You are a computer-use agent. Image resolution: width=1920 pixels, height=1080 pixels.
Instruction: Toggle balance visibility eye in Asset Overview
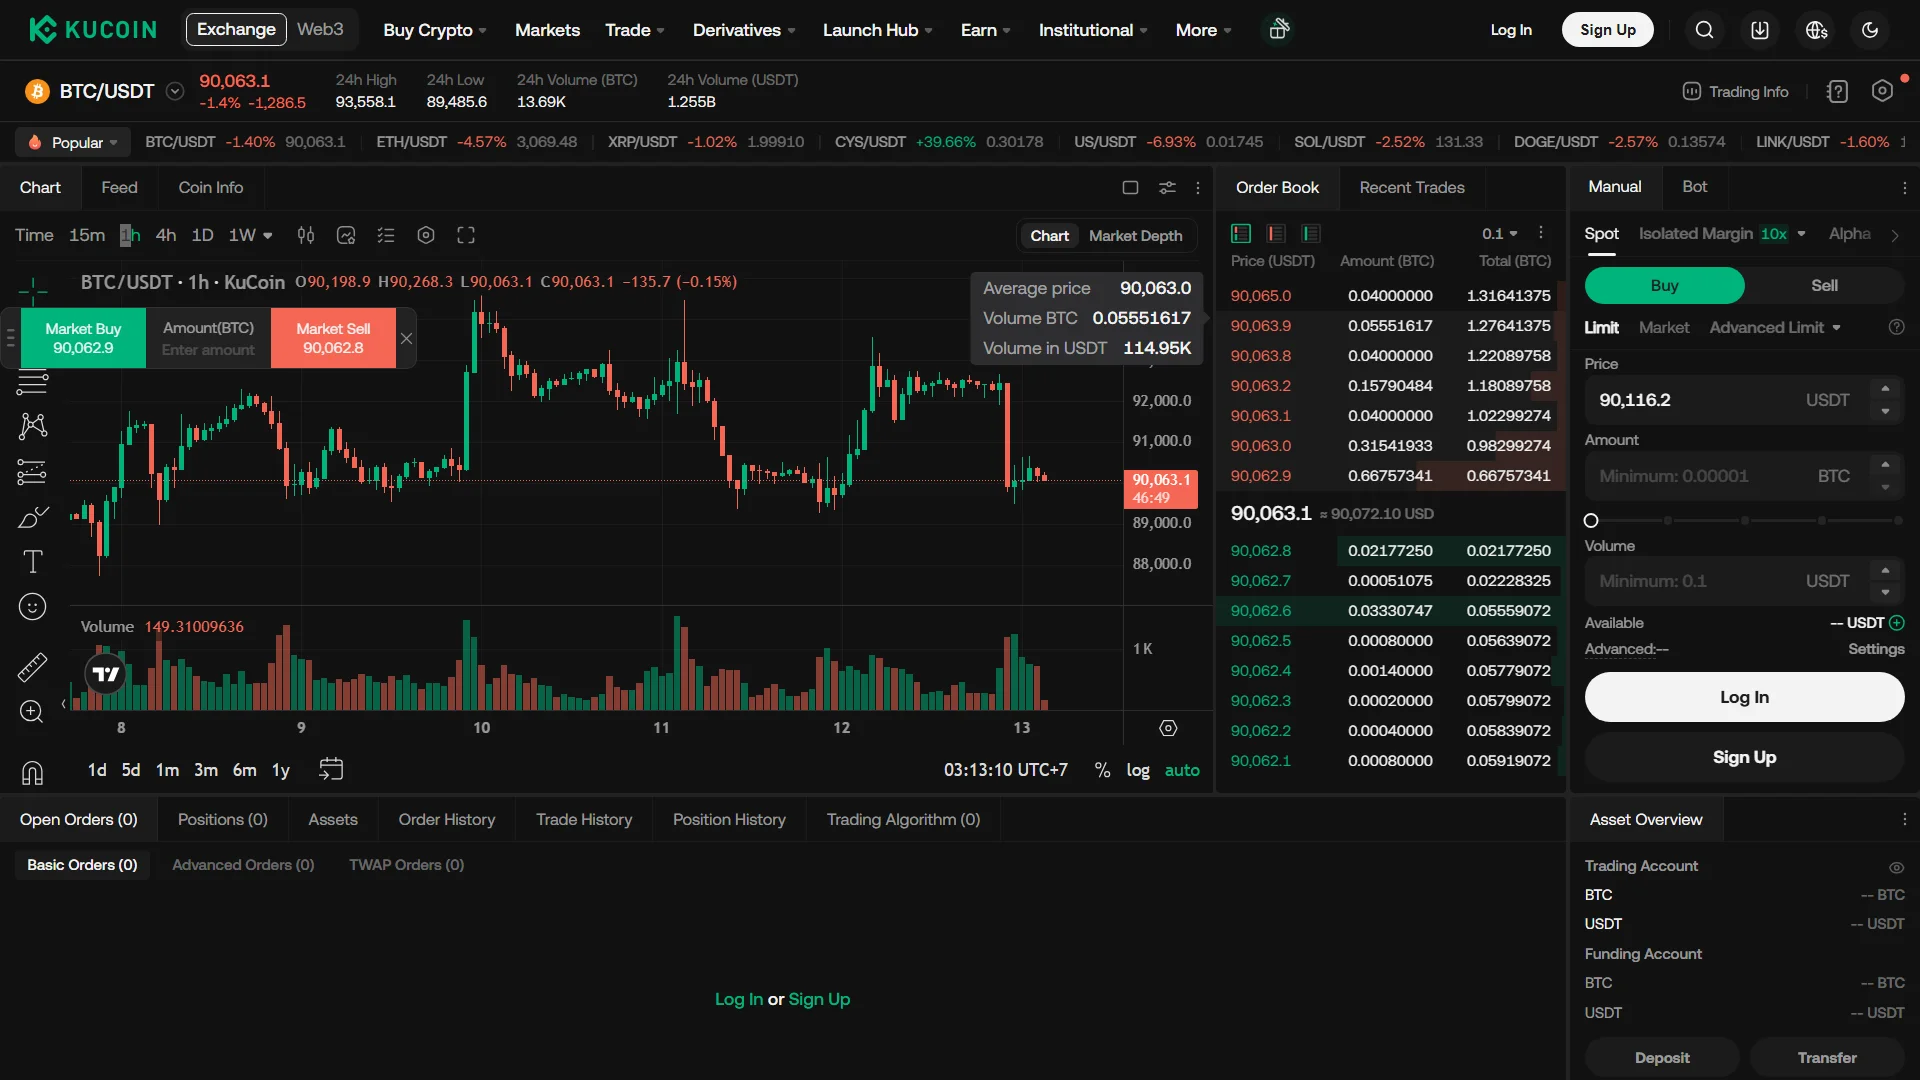[x=1896, y=867]
